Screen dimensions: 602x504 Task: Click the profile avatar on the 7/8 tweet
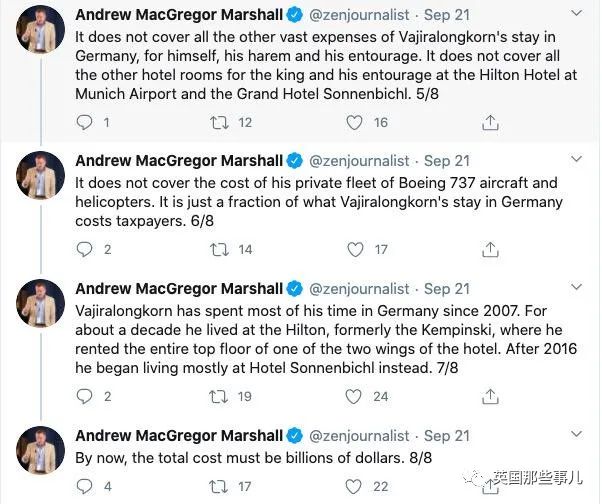[40, 303]
